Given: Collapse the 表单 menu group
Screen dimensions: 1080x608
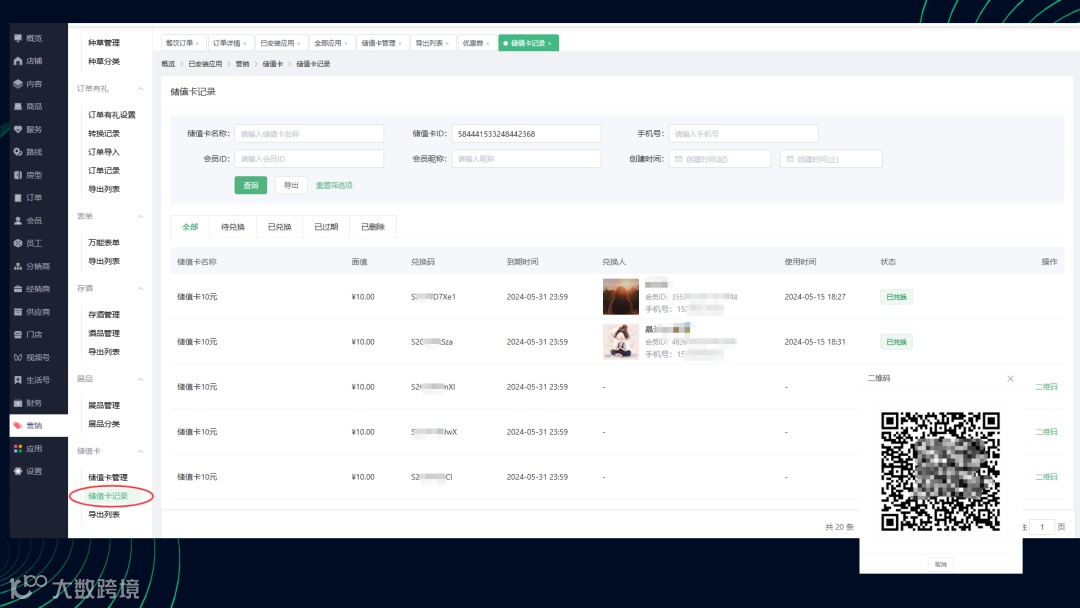Looking at the screenshot, I should (141, 216).
